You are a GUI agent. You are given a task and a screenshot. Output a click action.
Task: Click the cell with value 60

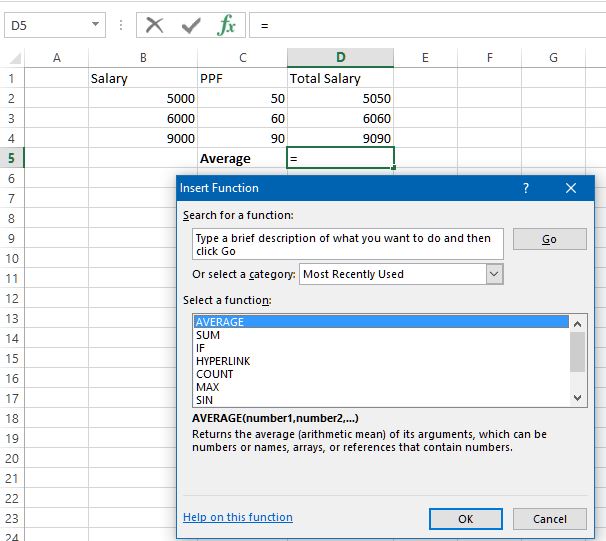pyautogui.click(x=242, y=118)
